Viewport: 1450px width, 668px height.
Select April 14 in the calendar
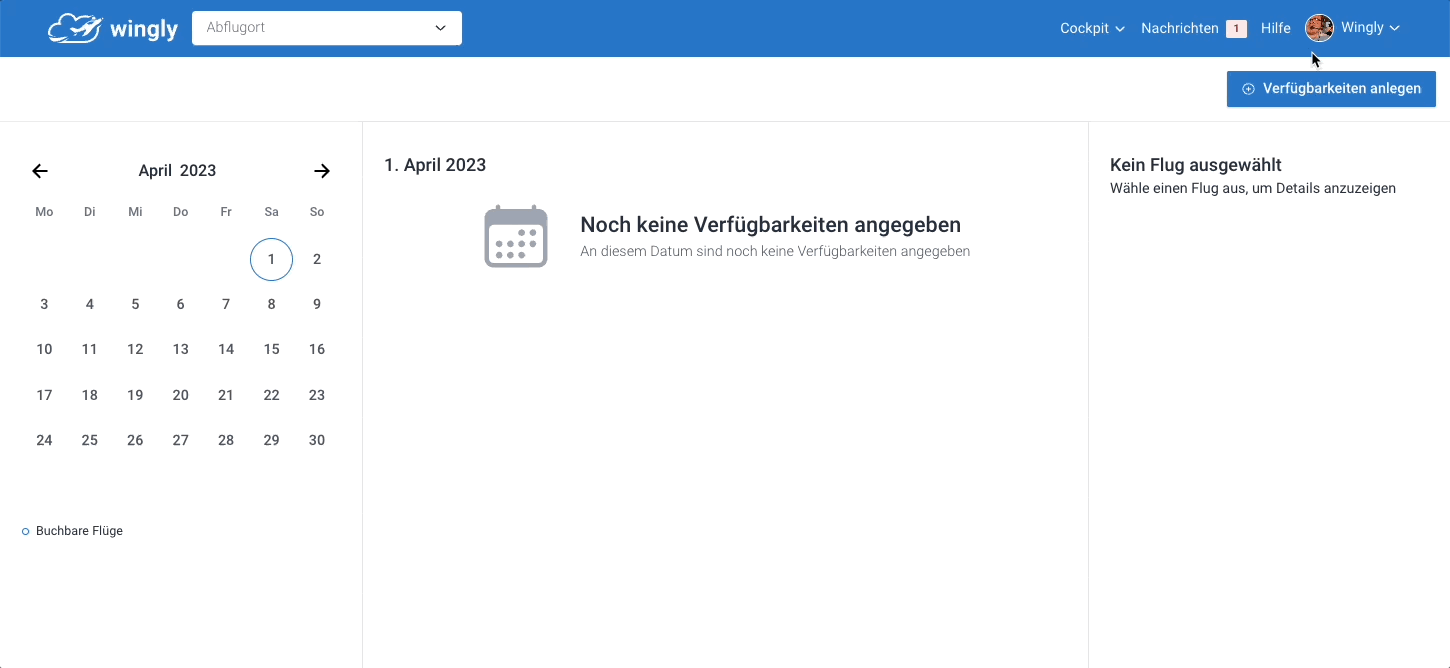click(226, 349)
